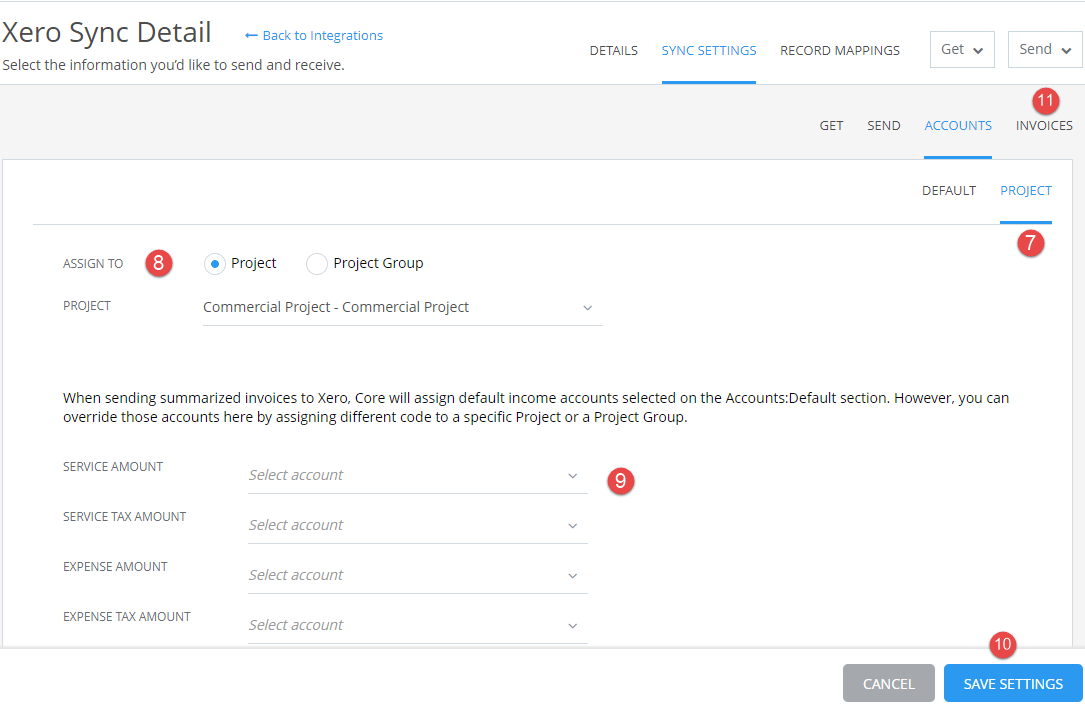Click the SERVICE TAX AMOUNT label
Image resolution: width=1085 pixels, height=717 pixels.
[125, 517]
